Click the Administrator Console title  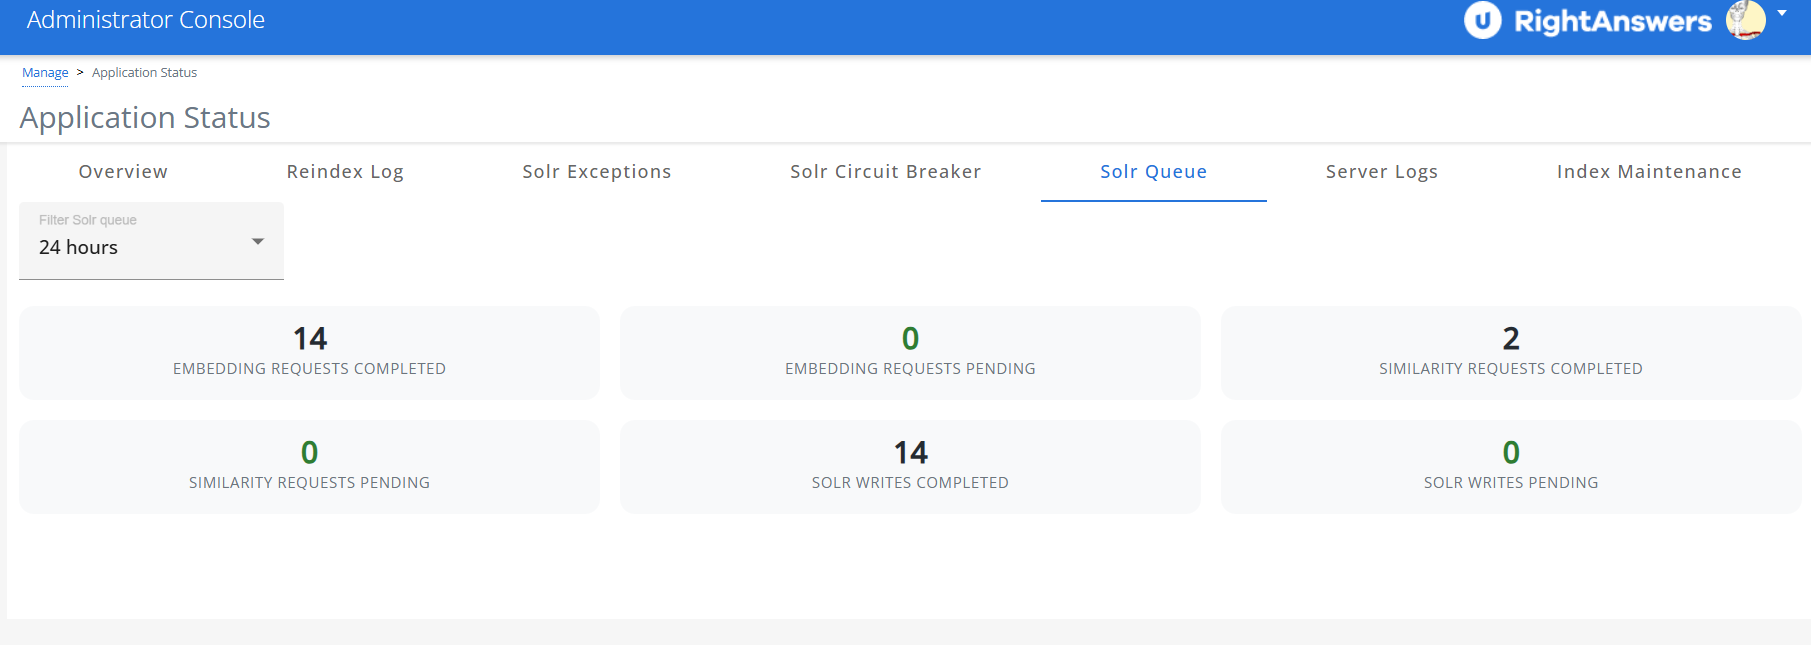[x=146, y=20]
